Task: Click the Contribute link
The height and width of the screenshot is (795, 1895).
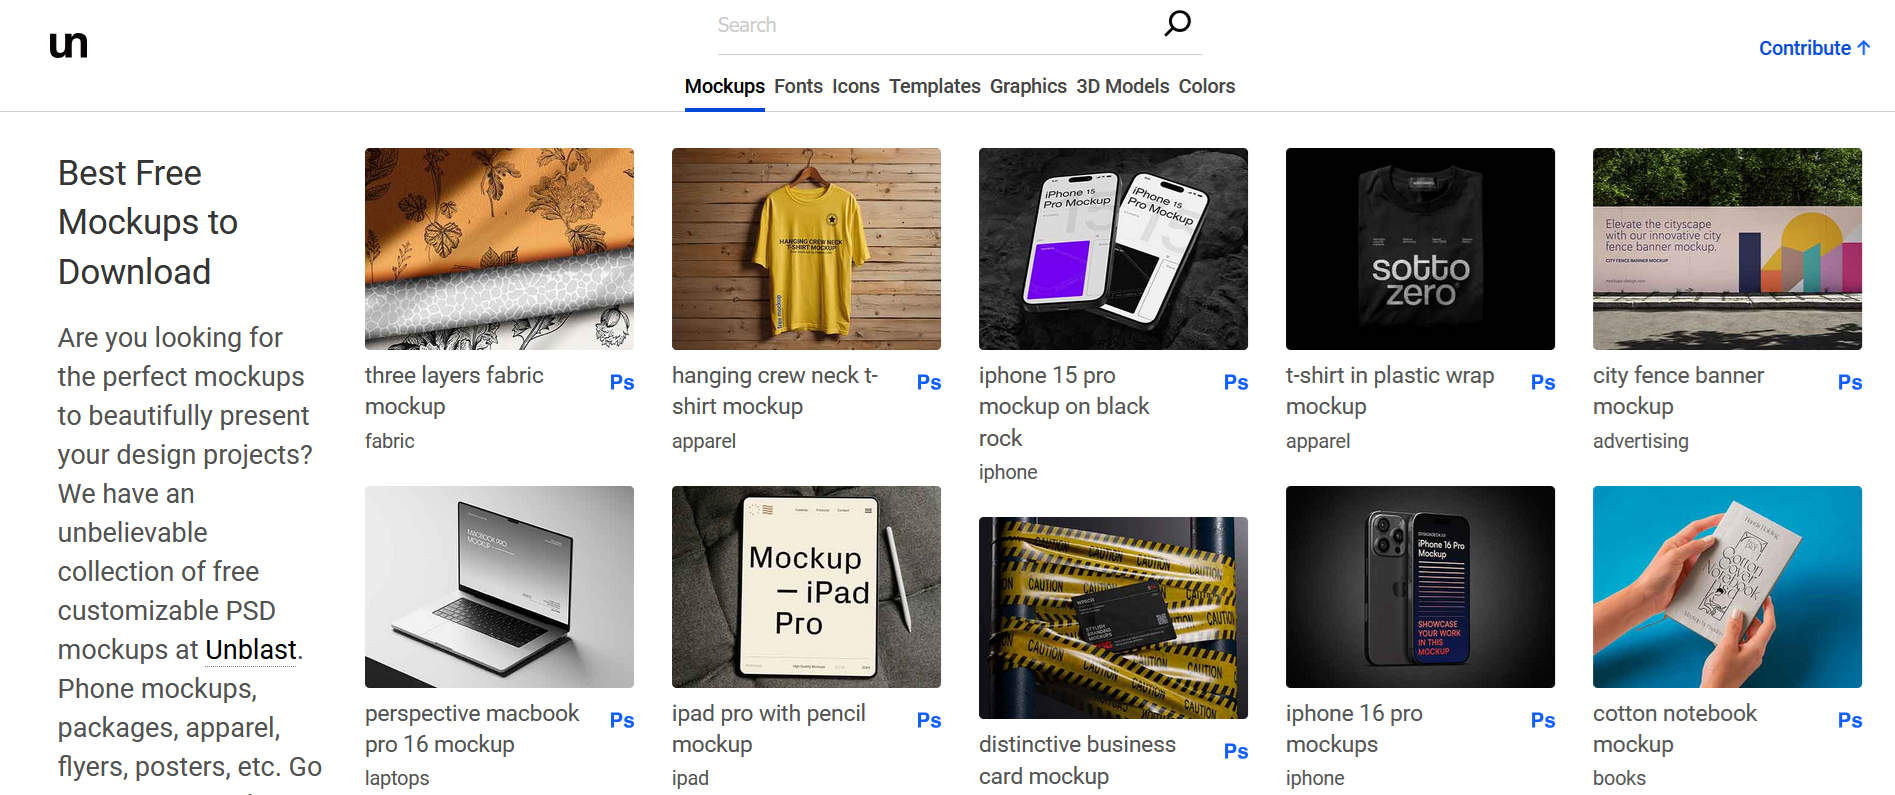Action: (x=1813, y=48)
